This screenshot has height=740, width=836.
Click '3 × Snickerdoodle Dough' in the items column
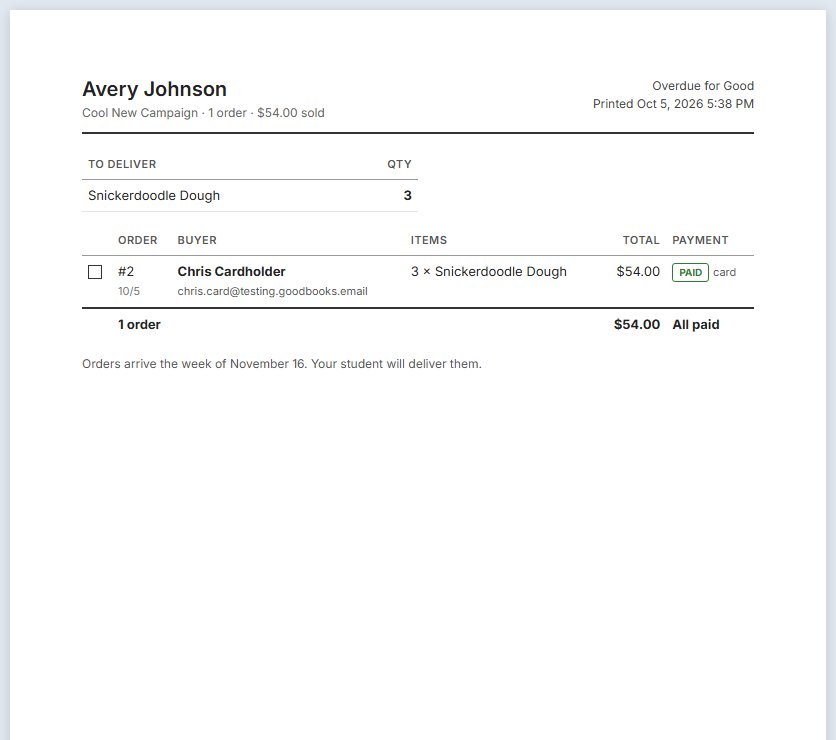(488, 272)
